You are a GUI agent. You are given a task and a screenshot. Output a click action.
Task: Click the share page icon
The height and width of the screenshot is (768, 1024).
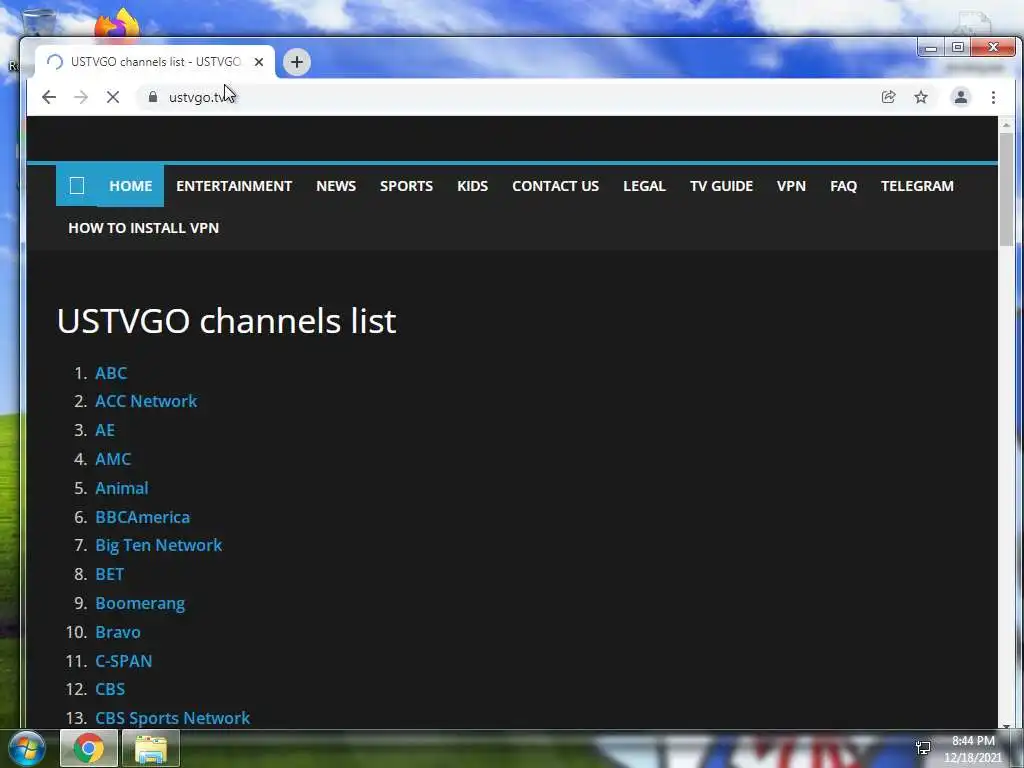tap(888, 97)
